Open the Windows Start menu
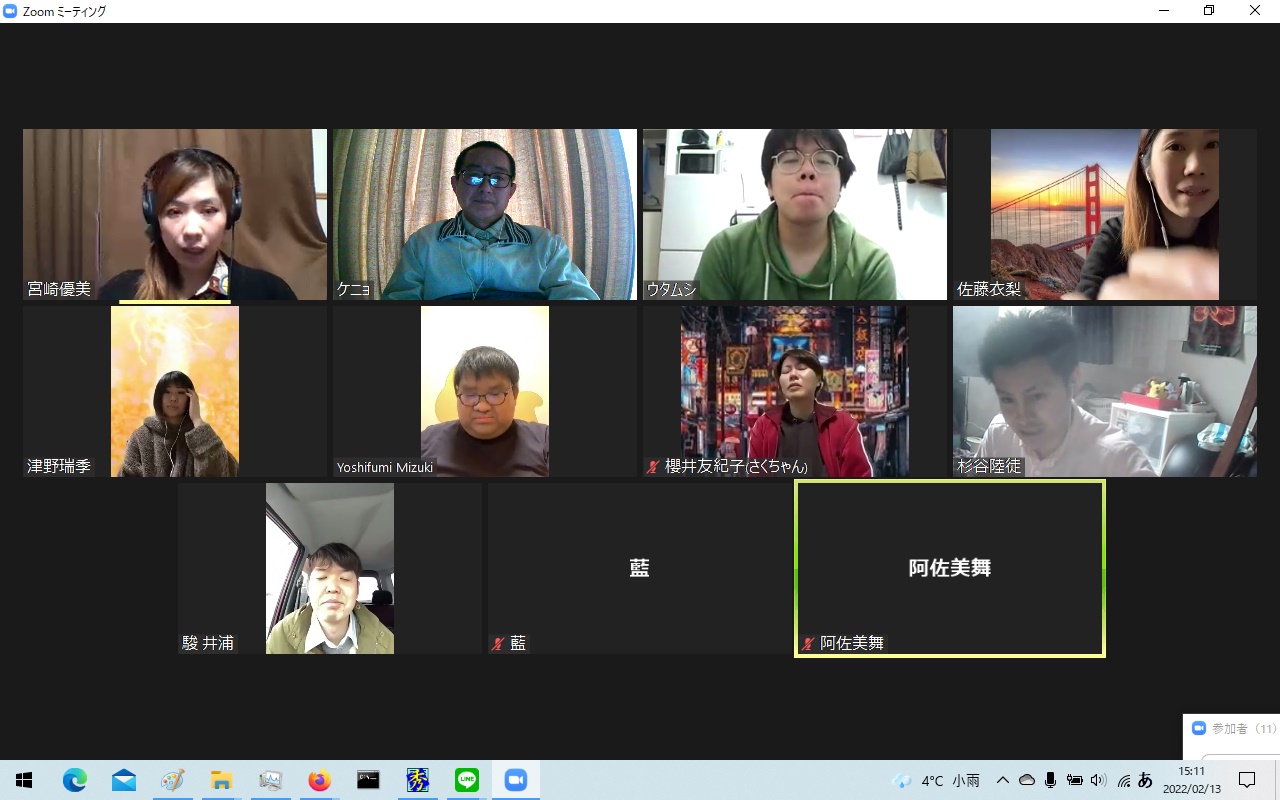The height and width of the screenshot is (800, 1280). [24, 780]
